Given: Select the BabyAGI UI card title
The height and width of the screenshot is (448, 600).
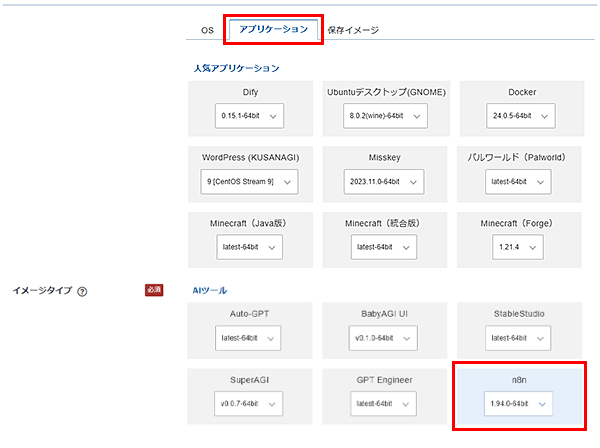Looking at the screenshot, I should click(x=384, y=314).
